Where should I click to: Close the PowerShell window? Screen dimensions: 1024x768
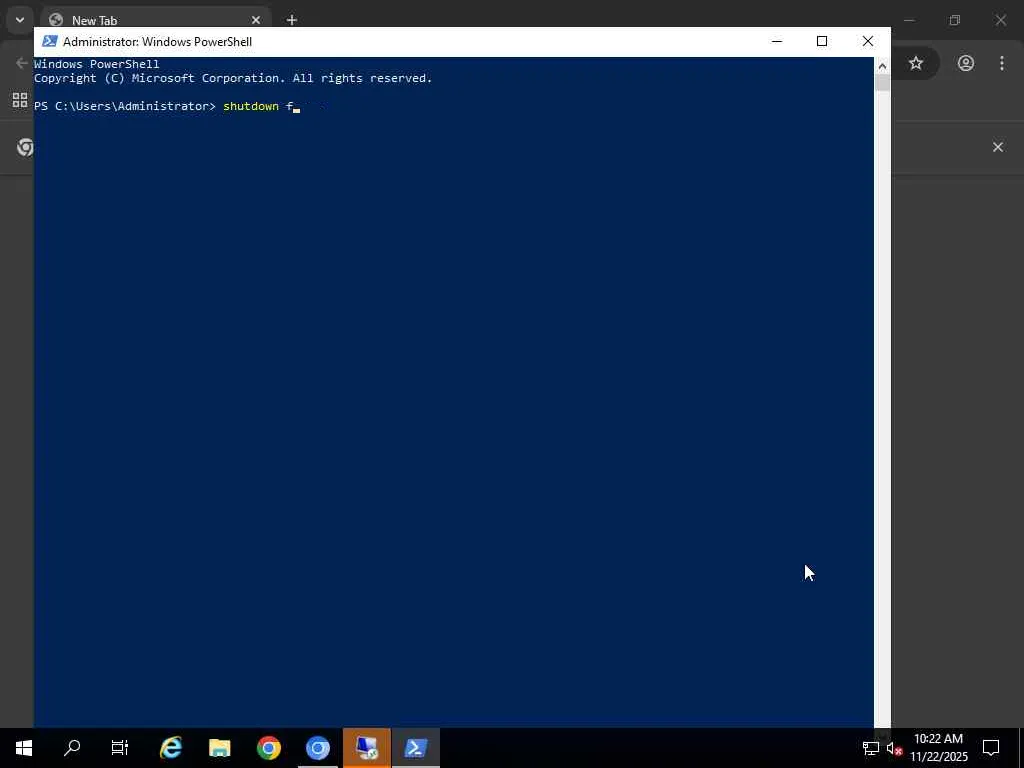coord(868,41)
